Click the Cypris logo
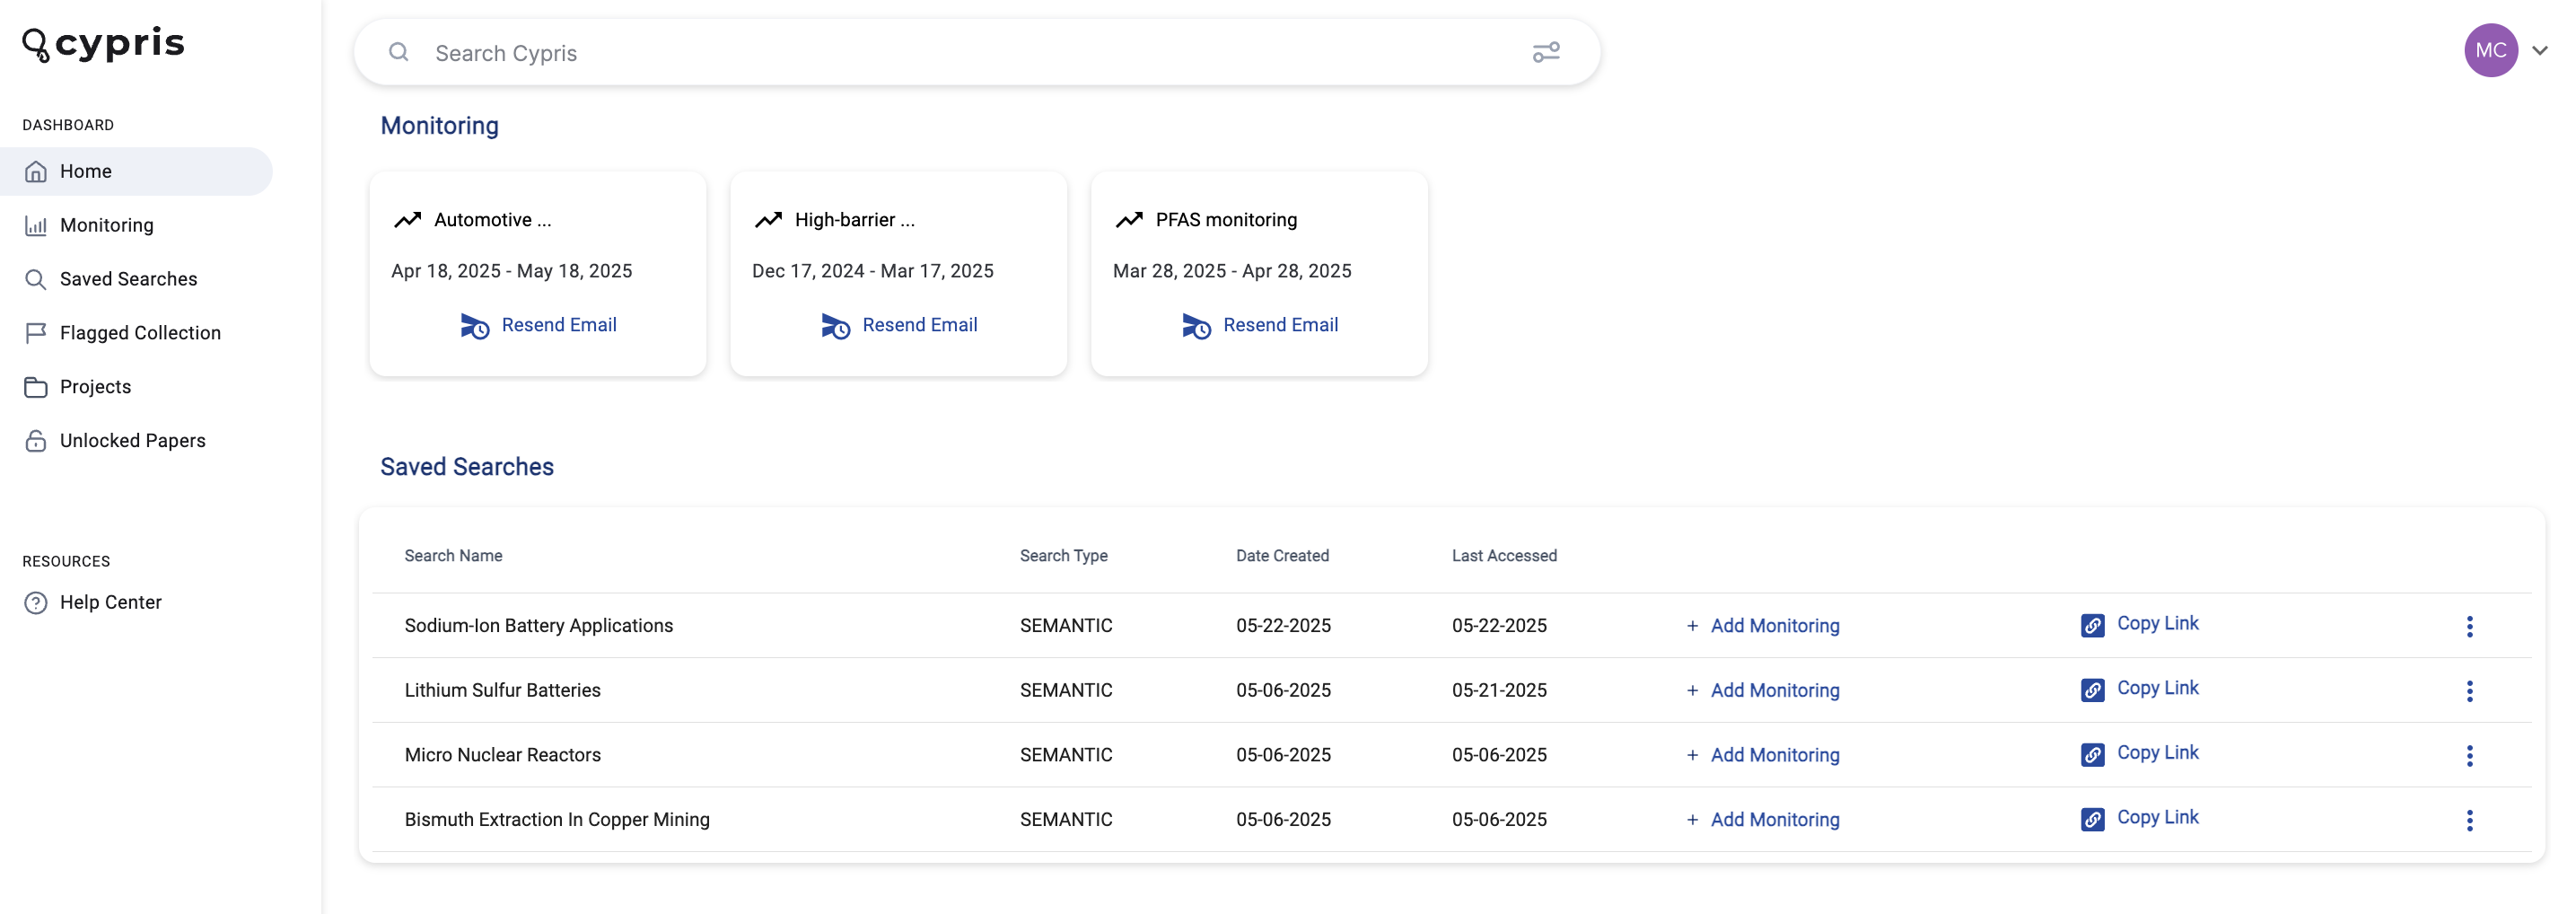 click(103, 44)
